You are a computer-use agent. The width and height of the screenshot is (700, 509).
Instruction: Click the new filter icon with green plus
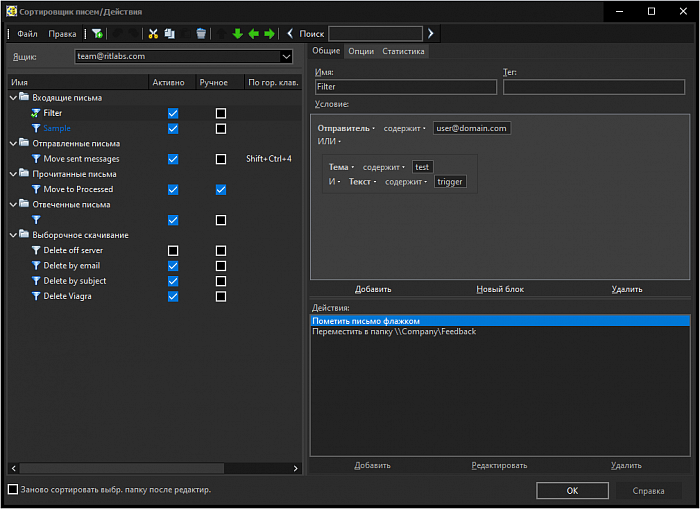click(97, 33)
